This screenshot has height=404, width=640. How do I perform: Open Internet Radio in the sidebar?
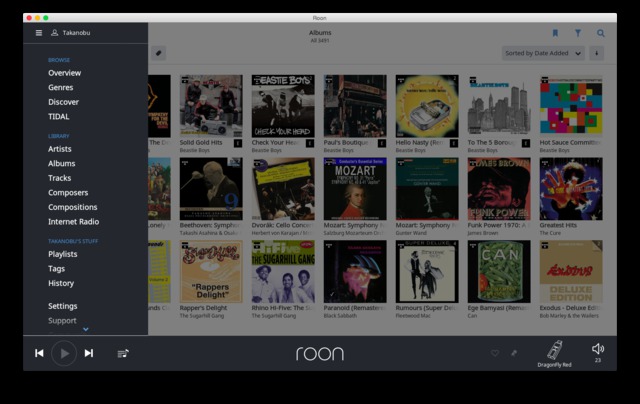(x=73, y=222)
